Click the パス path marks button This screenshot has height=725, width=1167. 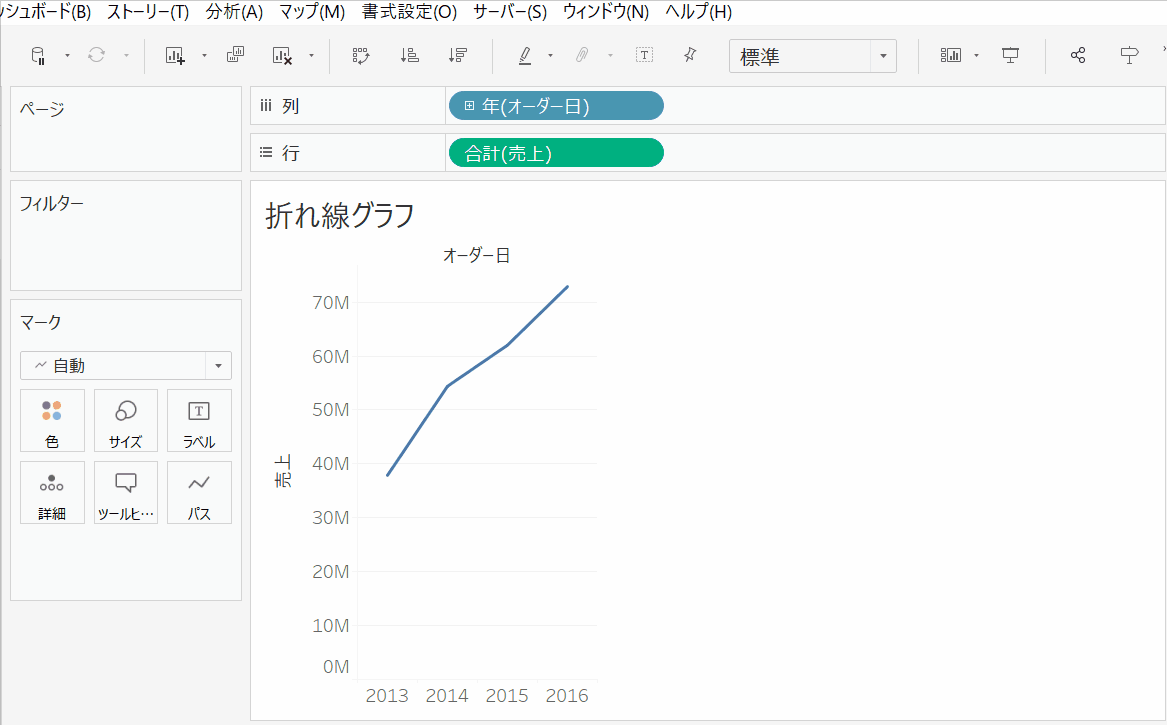(199, 493)
